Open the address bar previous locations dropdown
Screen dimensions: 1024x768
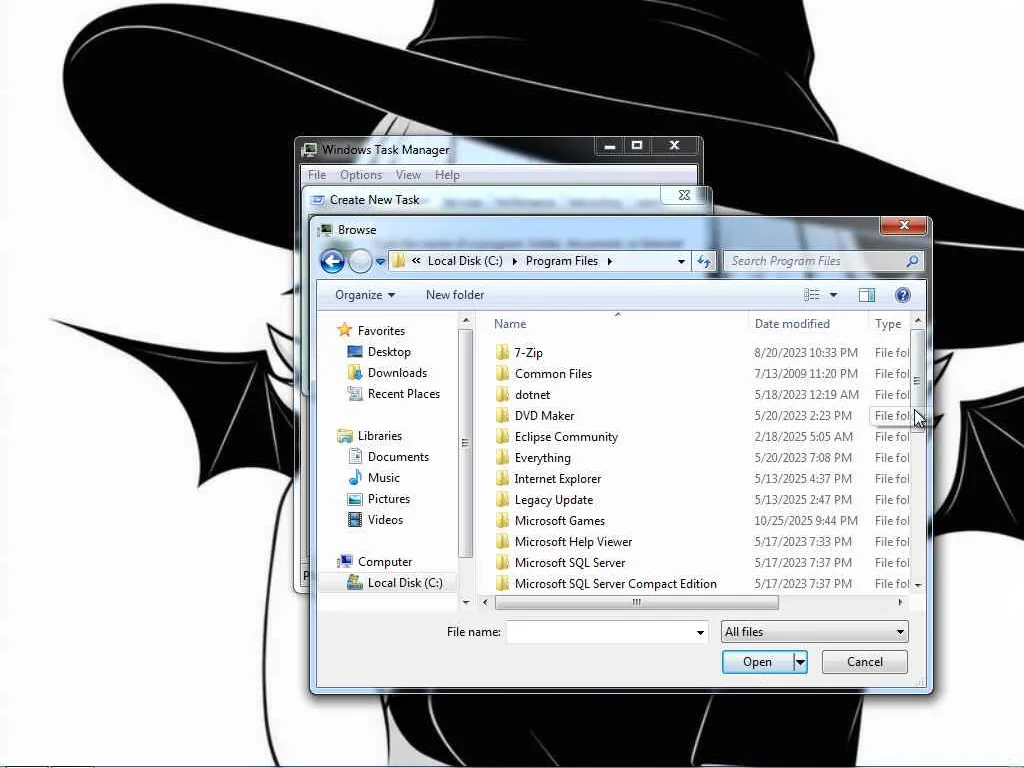point(681,261)
